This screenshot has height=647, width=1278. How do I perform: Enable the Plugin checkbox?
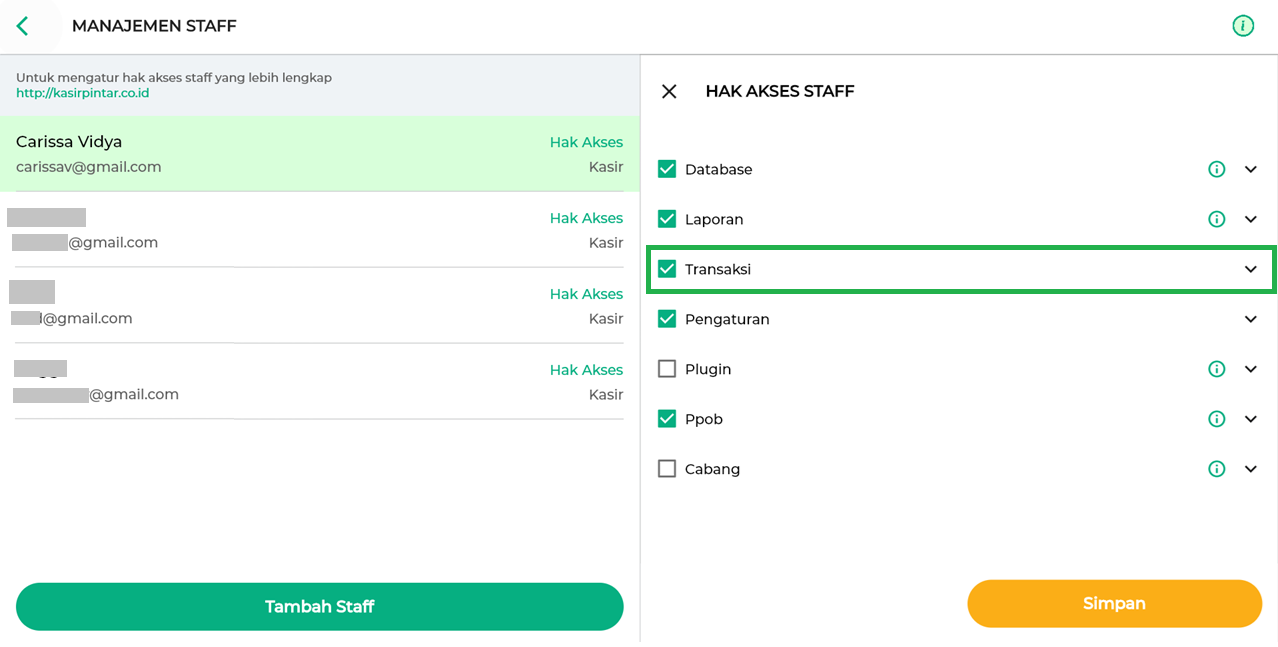667,370
